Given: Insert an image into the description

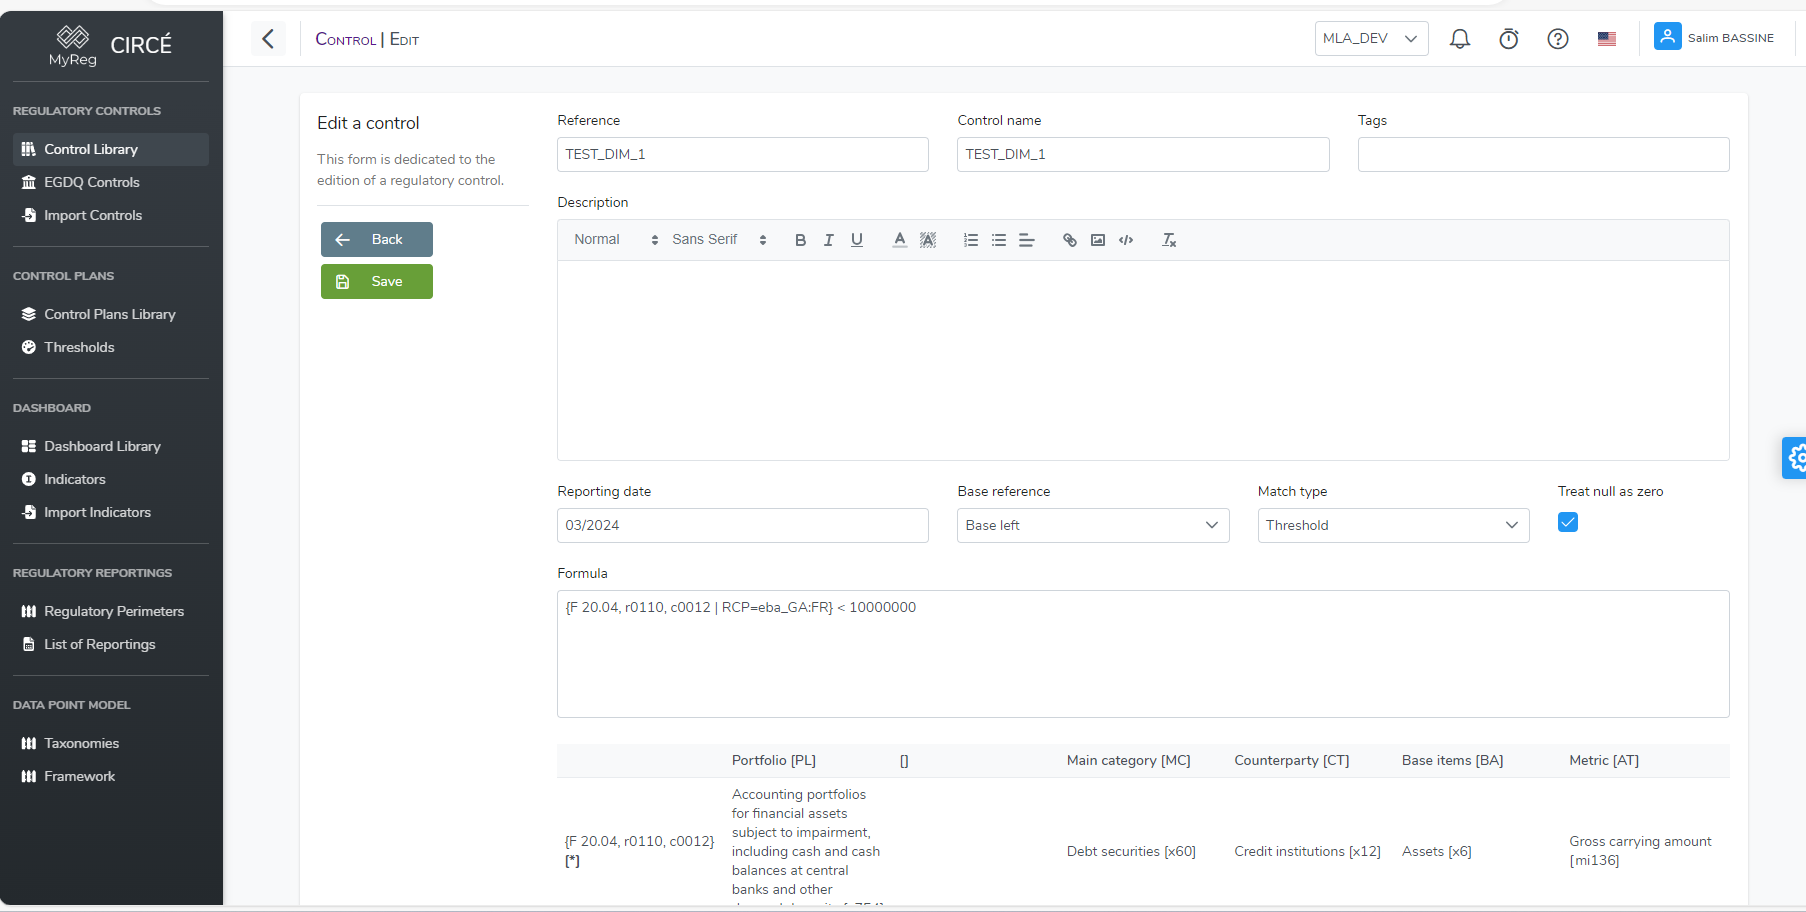Looking at the screenshot, I should [1097, 240].
